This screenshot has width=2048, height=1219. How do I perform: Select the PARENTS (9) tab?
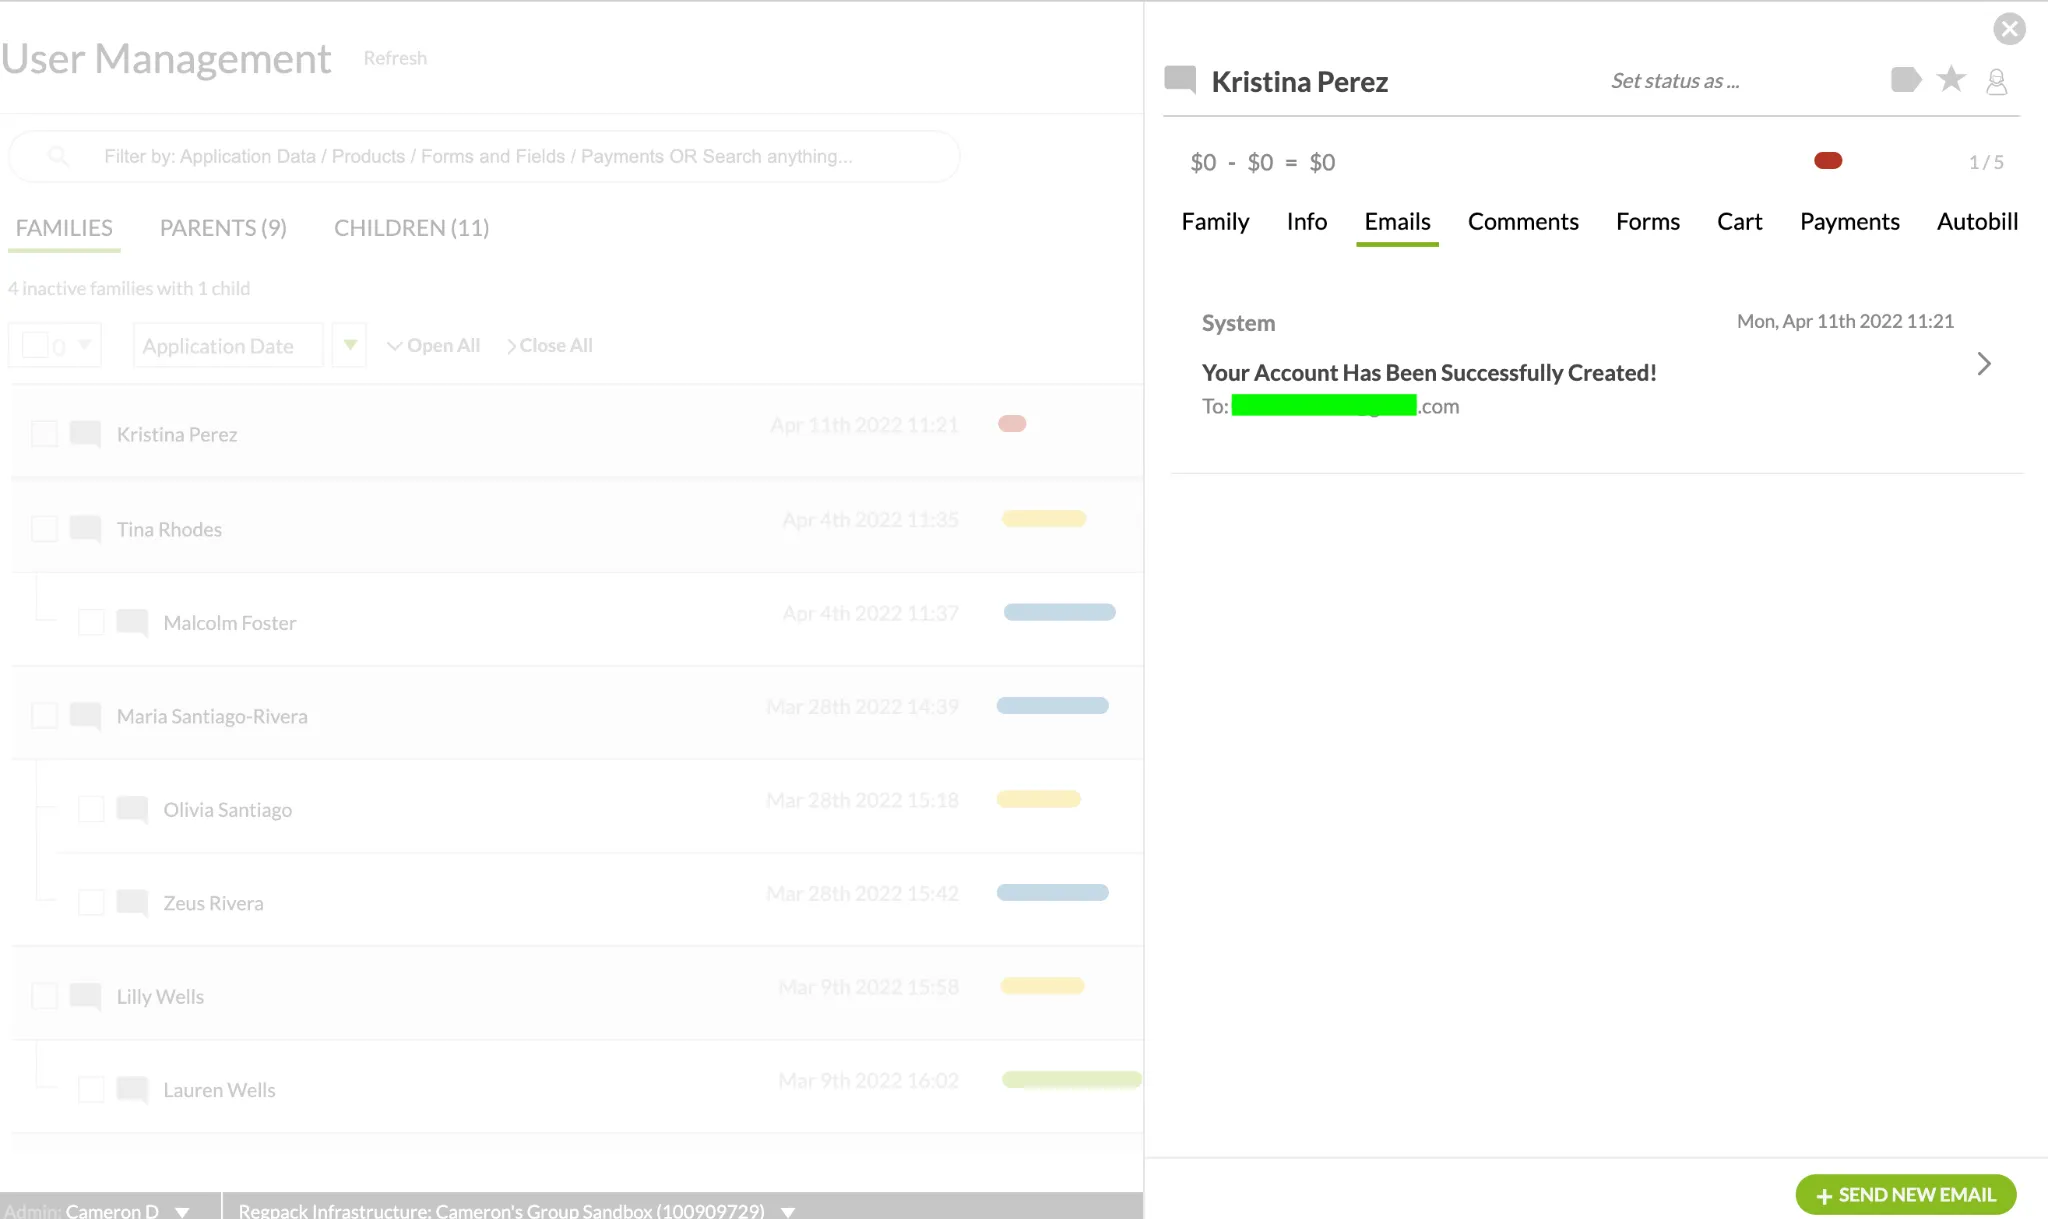[223, 228]
